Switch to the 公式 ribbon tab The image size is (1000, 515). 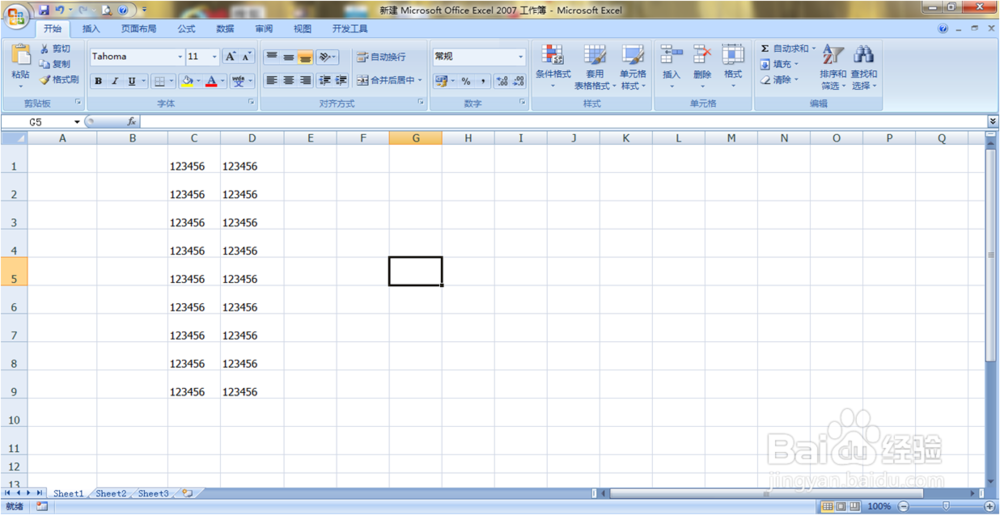(186, 29)
